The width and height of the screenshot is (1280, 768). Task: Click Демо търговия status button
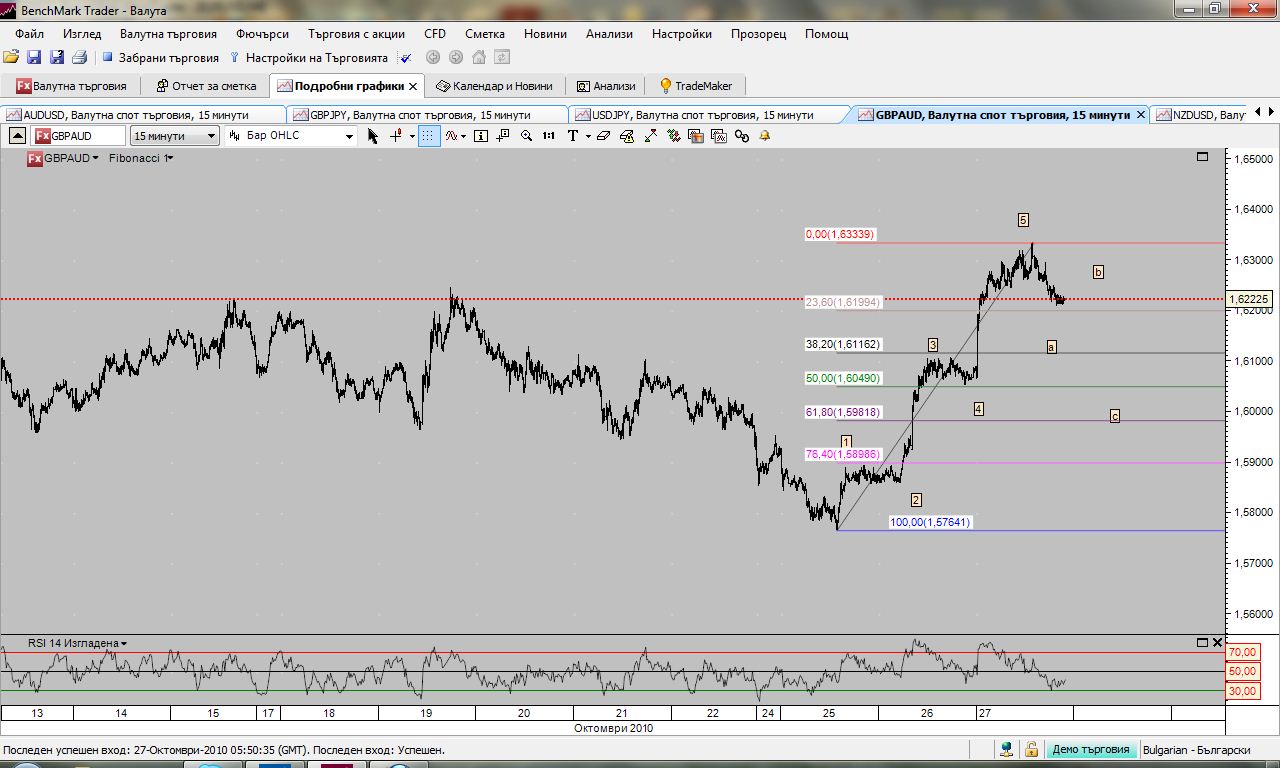click(x=1090, y=750)
